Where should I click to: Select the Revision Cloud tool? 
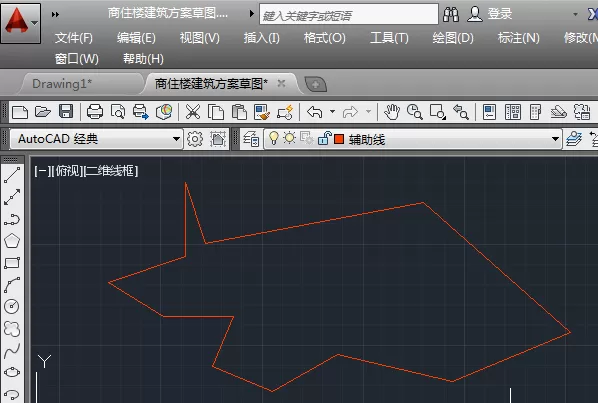tap(12, 329)
